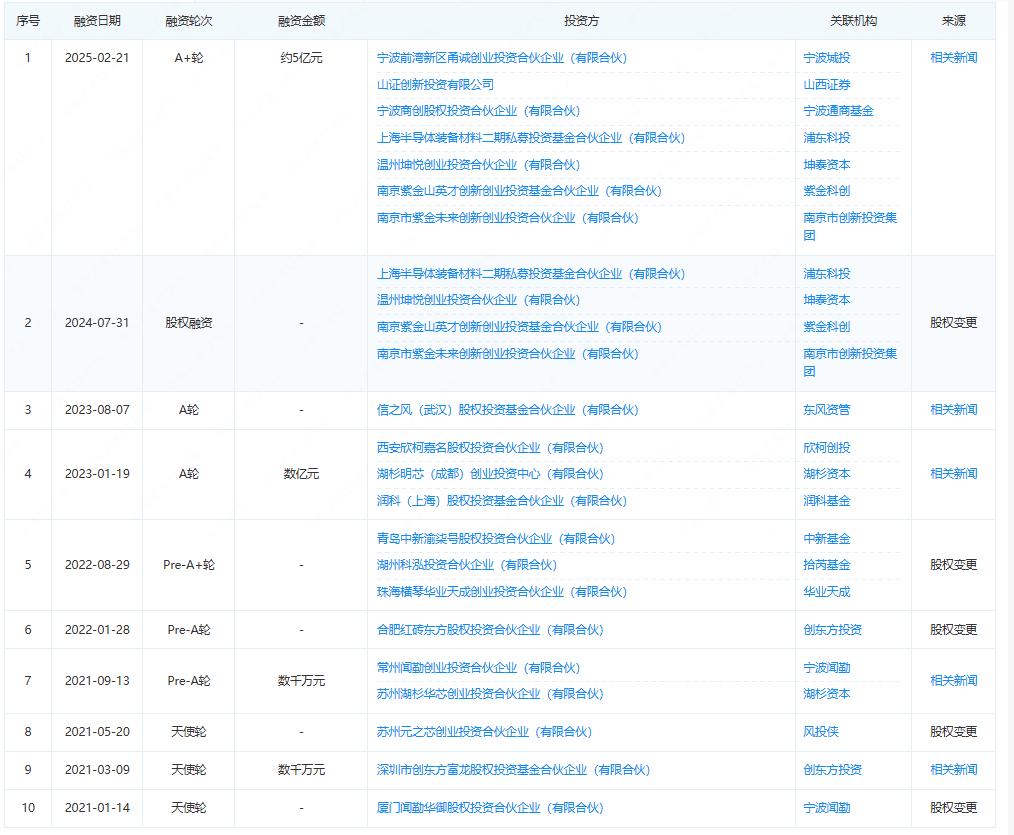
Task: Open 温州坤悦创业投资 investor in 股权融资 row
Action: pyautogui.click(x=479, y=299)
